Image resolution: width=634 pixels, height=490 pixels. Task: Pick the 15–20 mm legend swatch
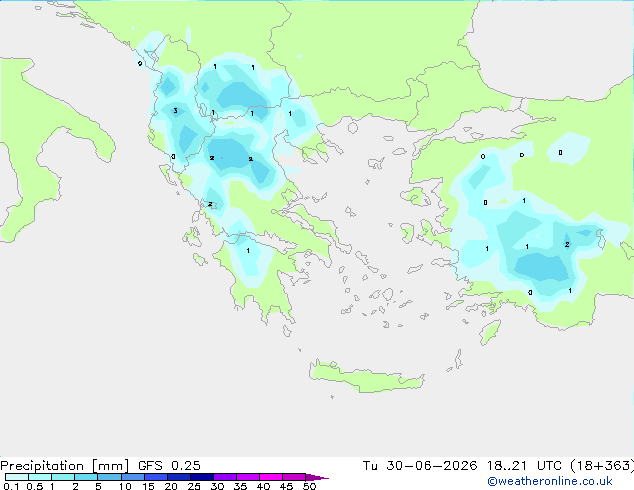pos(156,477)
